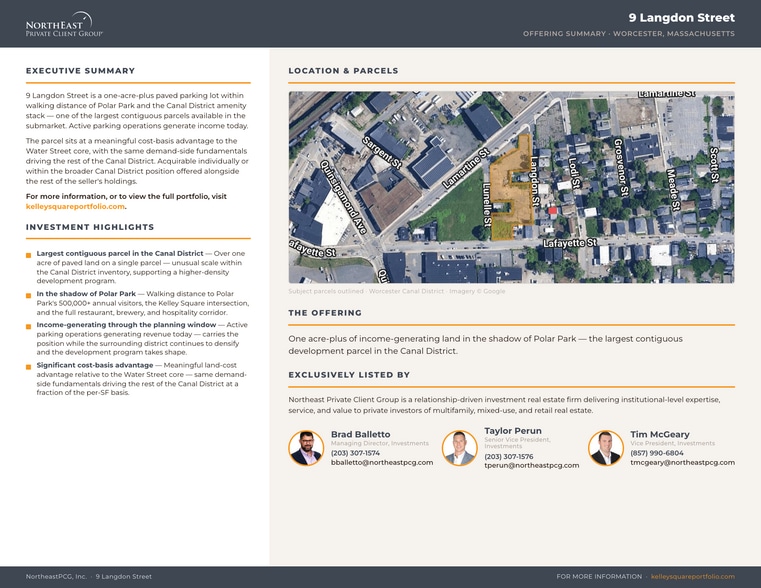
Task: Email tmcgeary@northeastpcg.com
Action: click(x=682, y=462)
